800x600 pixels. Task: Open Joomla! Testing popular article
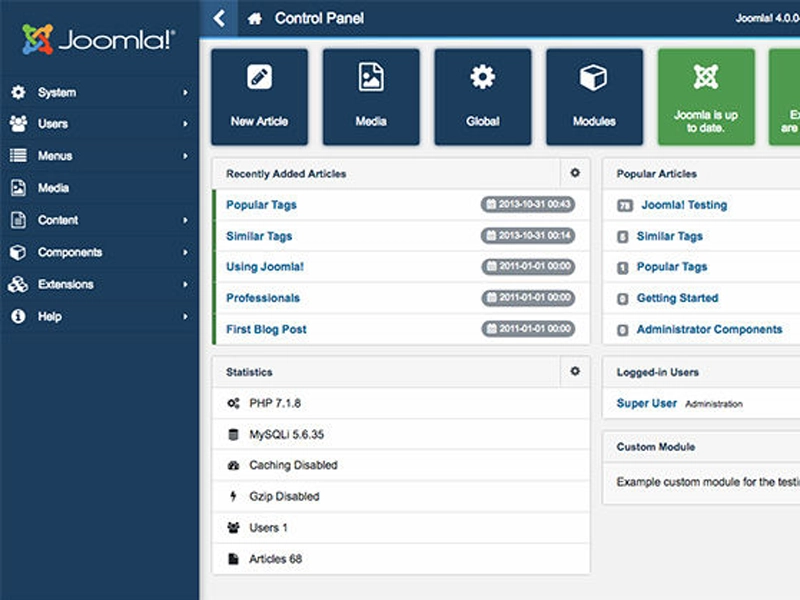[x=684, y=205]
